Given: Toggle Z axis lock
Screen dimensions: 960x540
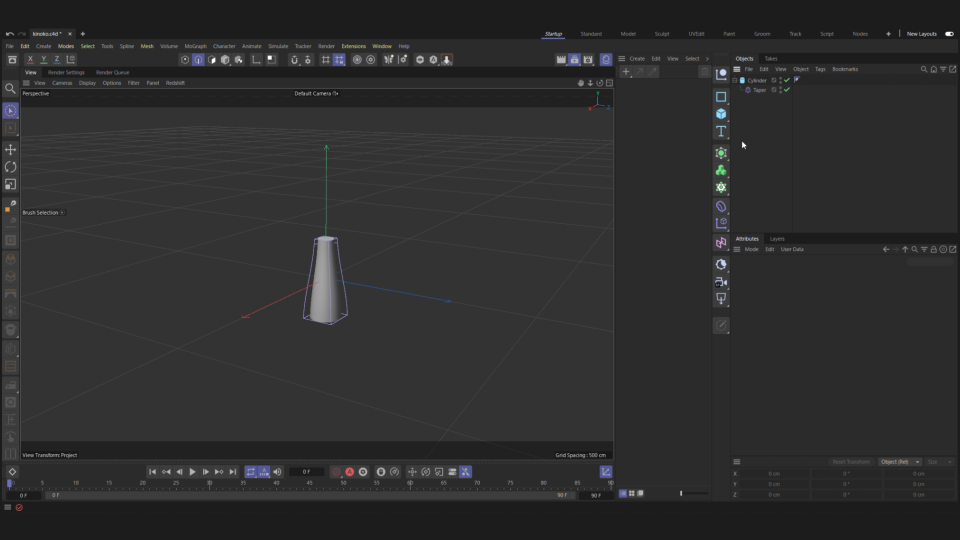Looking at the screenshot, I should 57,59.
